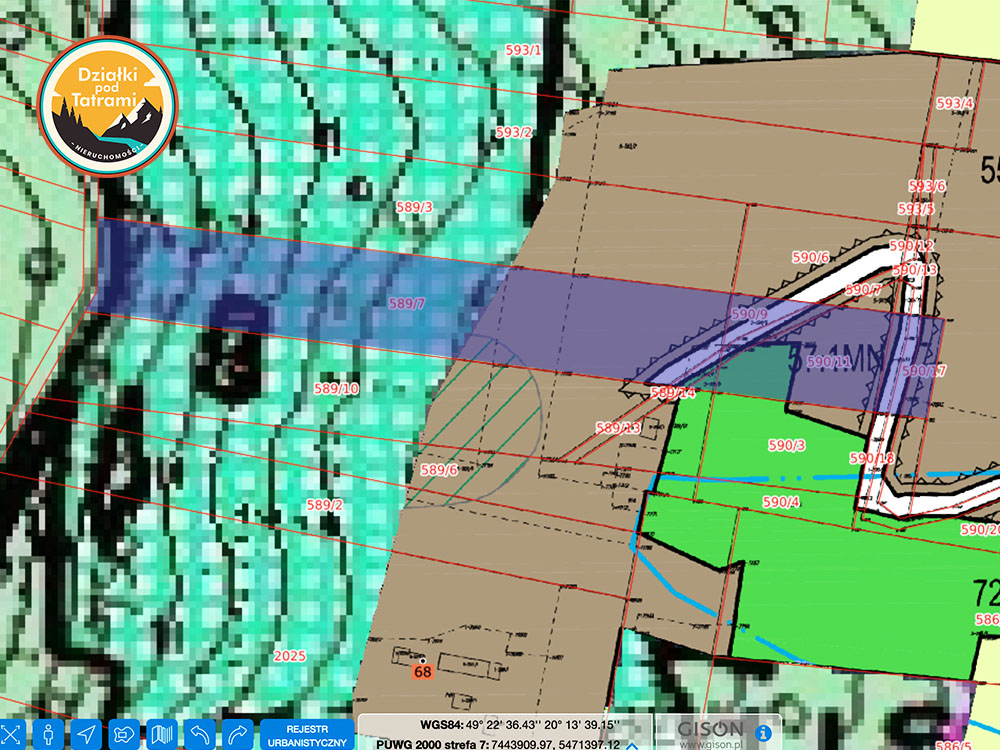Screen dimensions: 1000x750
Task: Click the redo forward arrow icon
Action: [238, 734]
